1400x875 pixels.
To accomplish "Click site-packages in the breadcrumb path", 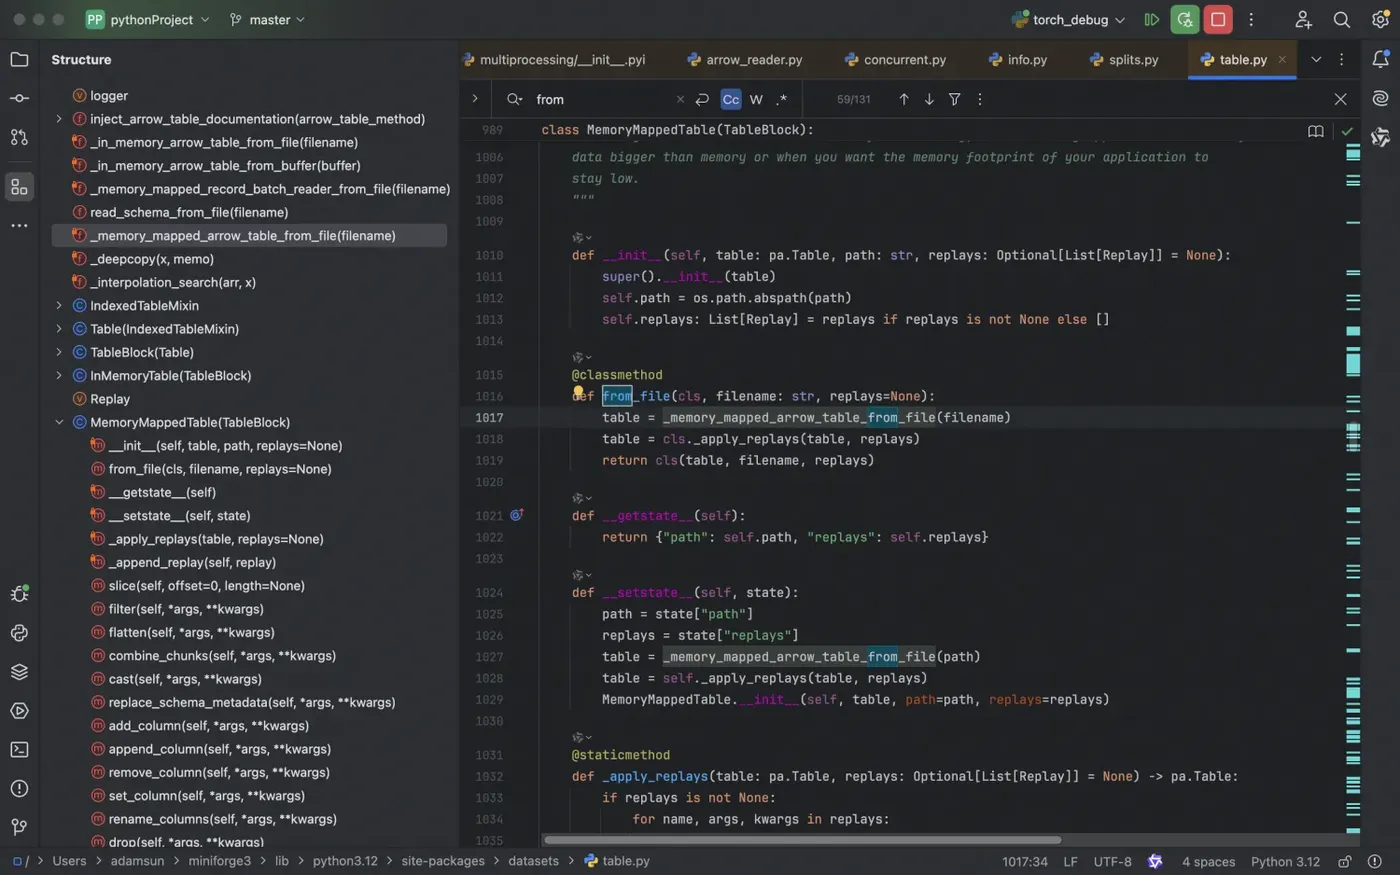I will click(x=443, y=861).
